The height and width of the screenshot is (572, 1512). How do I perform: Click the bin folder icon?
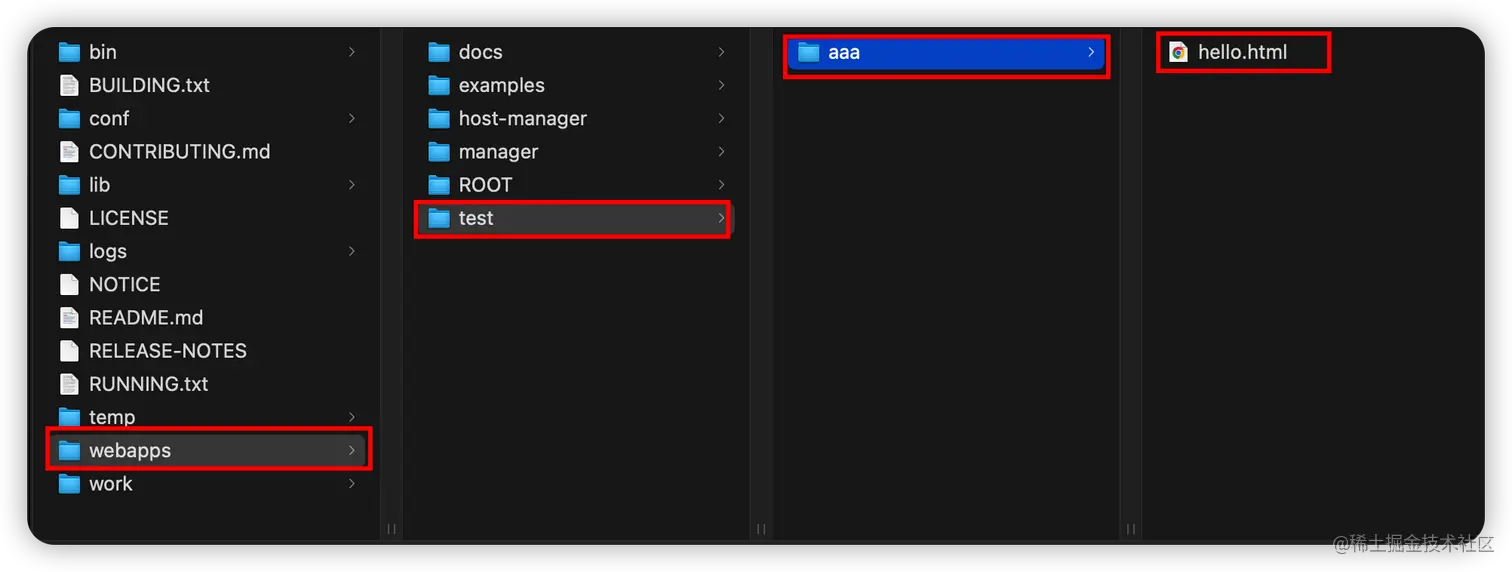point(69,52)
